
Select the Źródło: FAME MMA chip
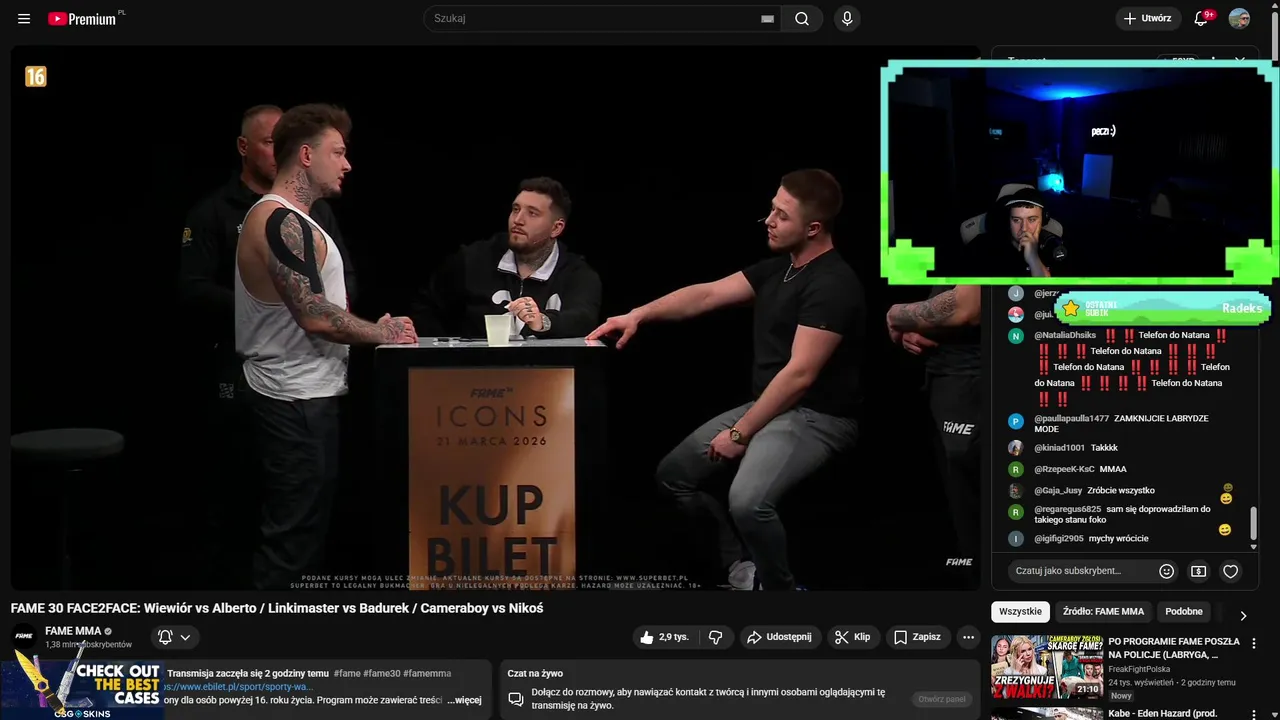click(x=1103, y=611)
